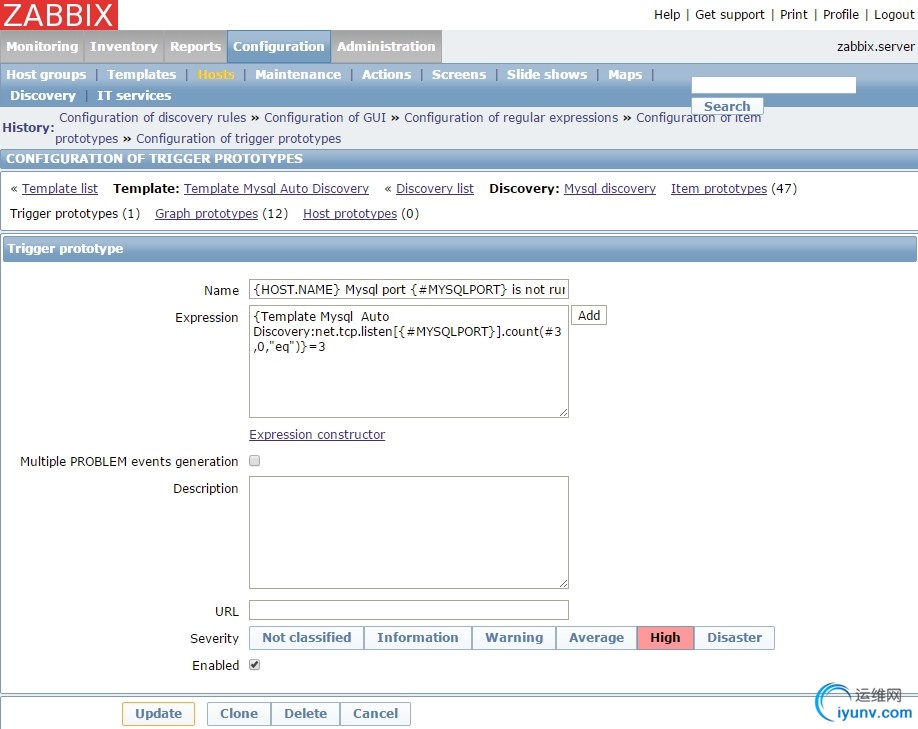
Task: Select the Configuration menu tab
Action: click(x=279, y=46)
